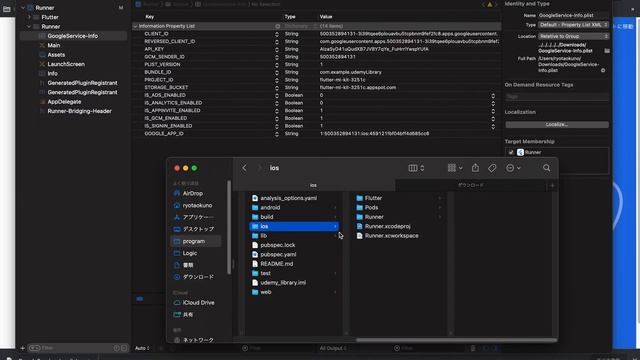Toggle IS_ADS_ENABLED boolean value stepper
The width and height of the screenshot is (640, 360).
click(x=493, y=96)
